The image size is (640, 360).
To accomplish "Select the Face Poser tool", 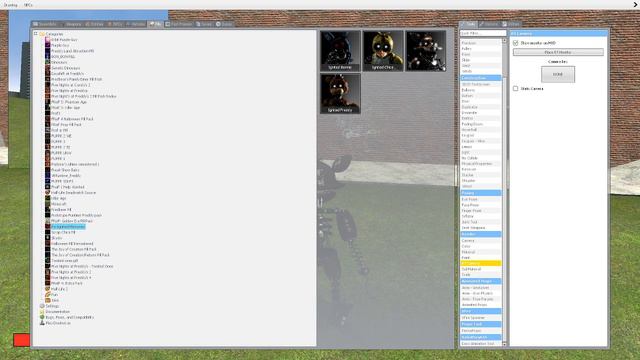I will click(x=481, y=205).
